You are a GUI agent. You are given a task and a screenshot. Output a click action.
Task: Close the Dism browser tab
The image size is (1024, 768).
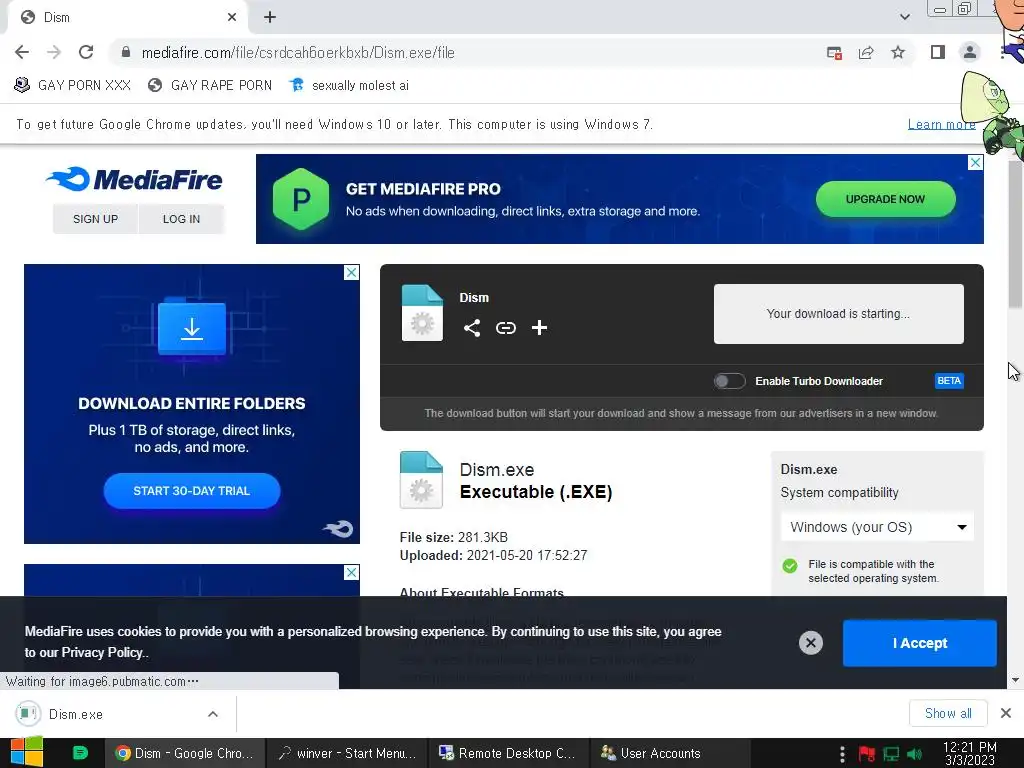tap(232, 18)
